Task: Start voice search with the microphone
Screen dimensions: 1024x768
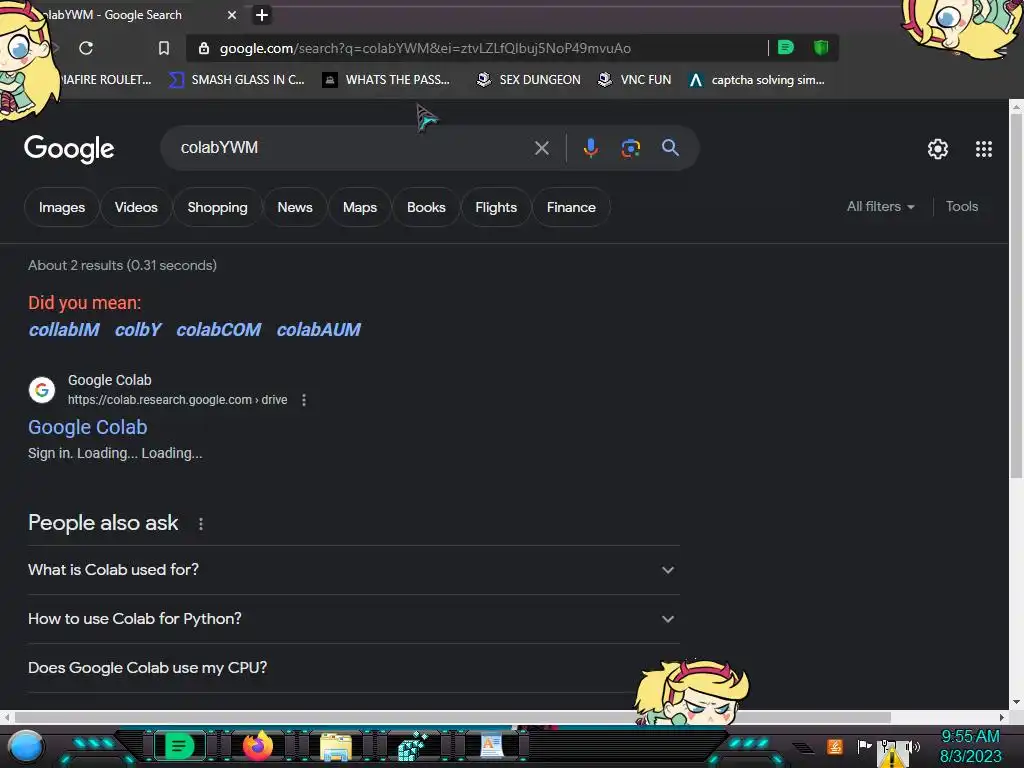Action: 590,148
